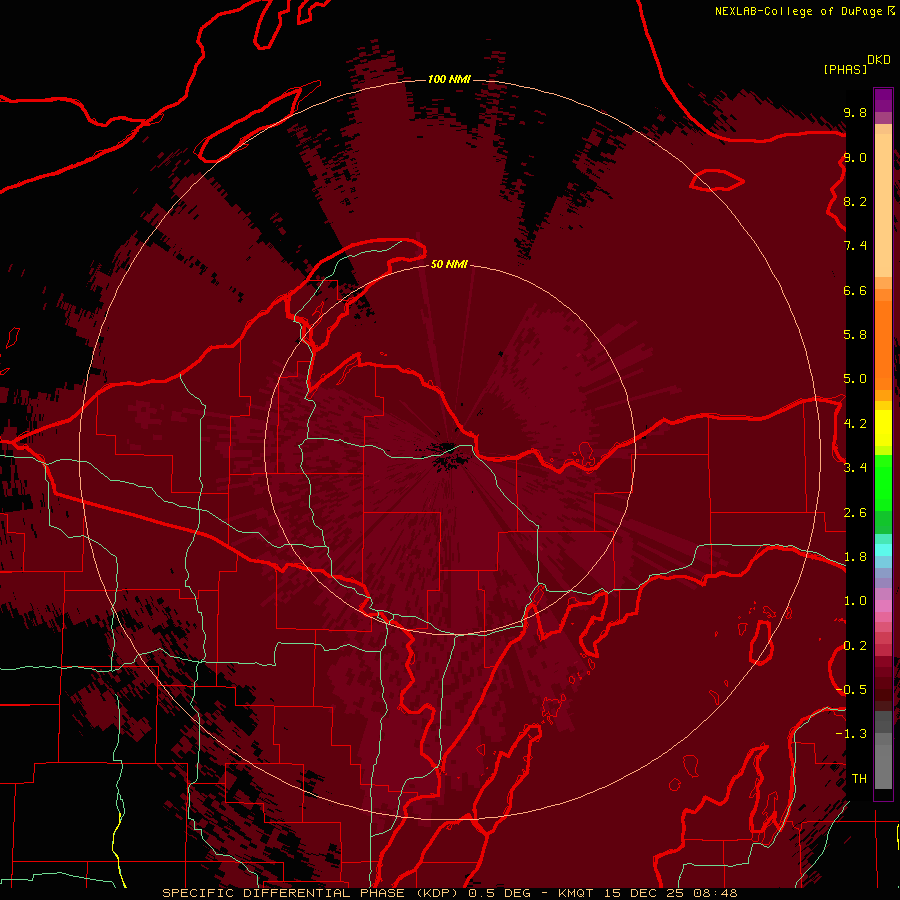Image resolution: width=900 pixels, height=900 pixels.
Task: Select the 7.4 value on the color scale
Action: 855,246
